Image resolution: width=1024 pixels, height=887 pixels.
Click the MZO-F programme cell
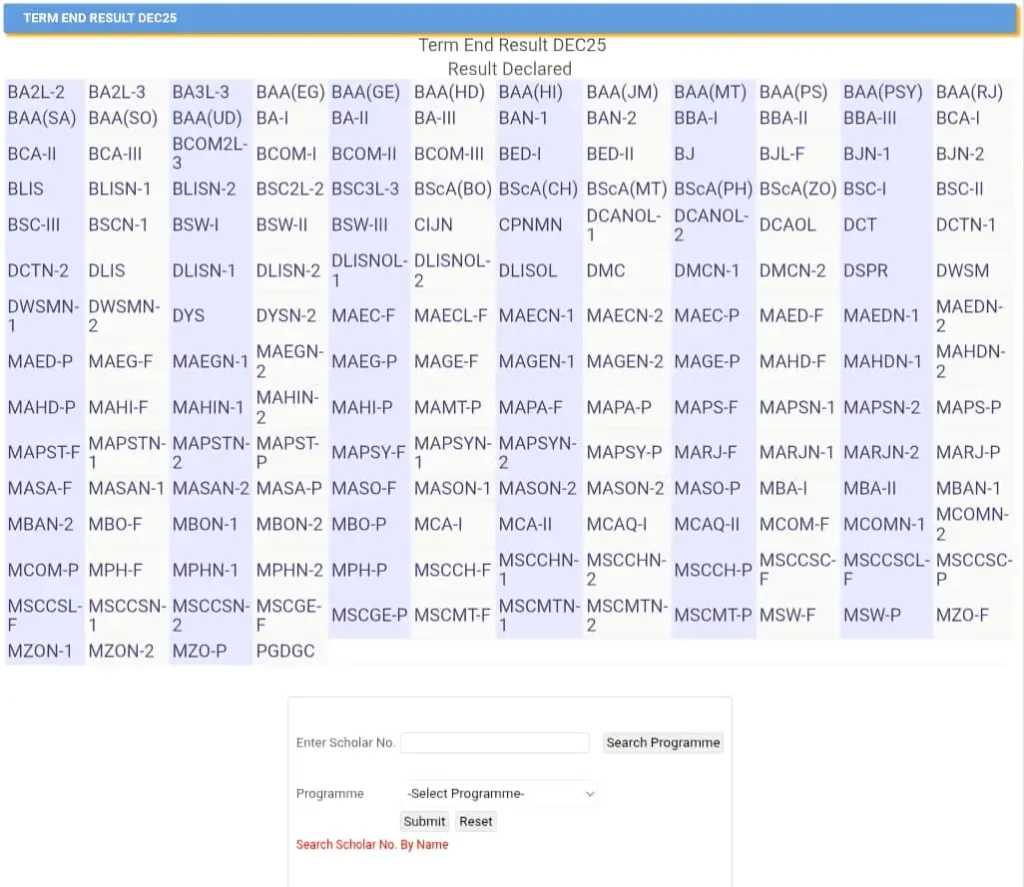pyautogui.click(x=962, y=615)
